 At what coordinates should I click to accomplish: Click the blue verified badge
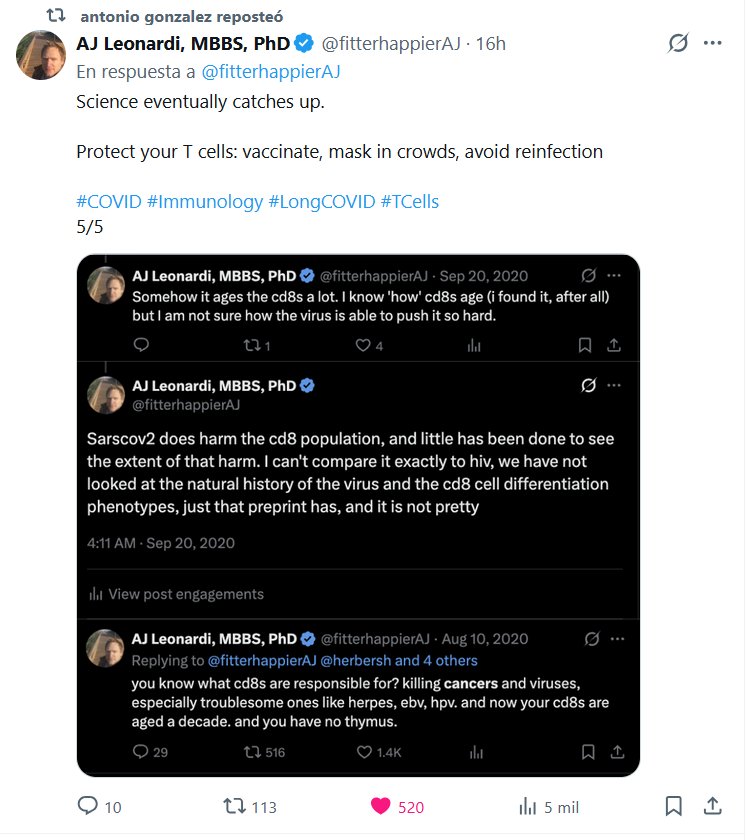[x=304, y=43]
